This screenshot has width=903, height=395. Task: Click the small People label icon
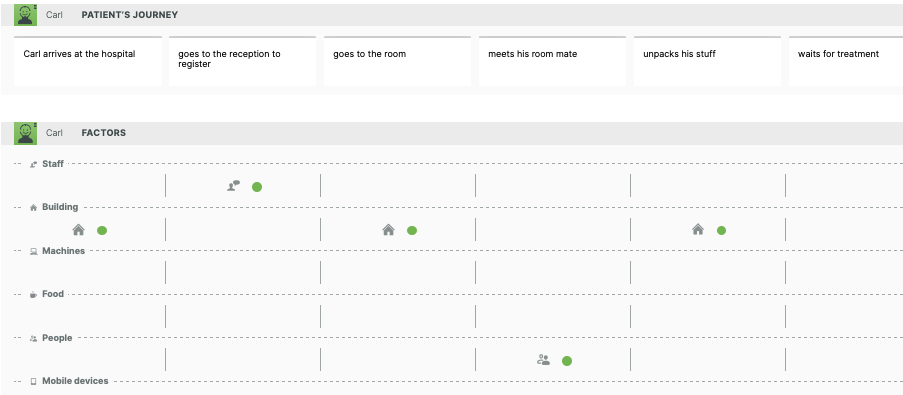[x=33, y=339]
